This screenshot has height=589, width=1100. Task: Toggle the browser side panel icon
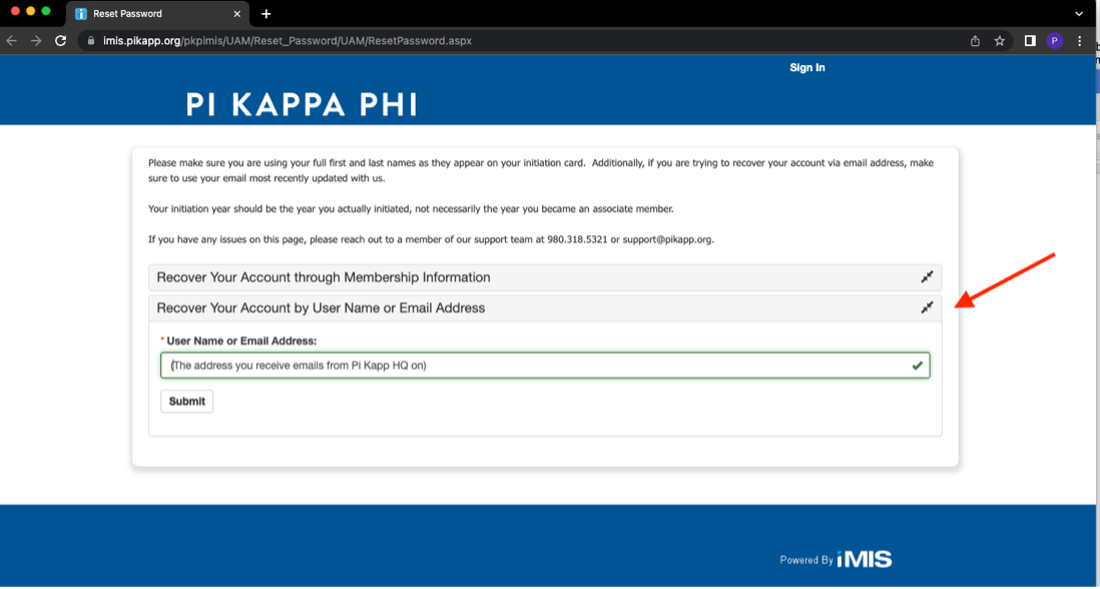(1030, 41)
